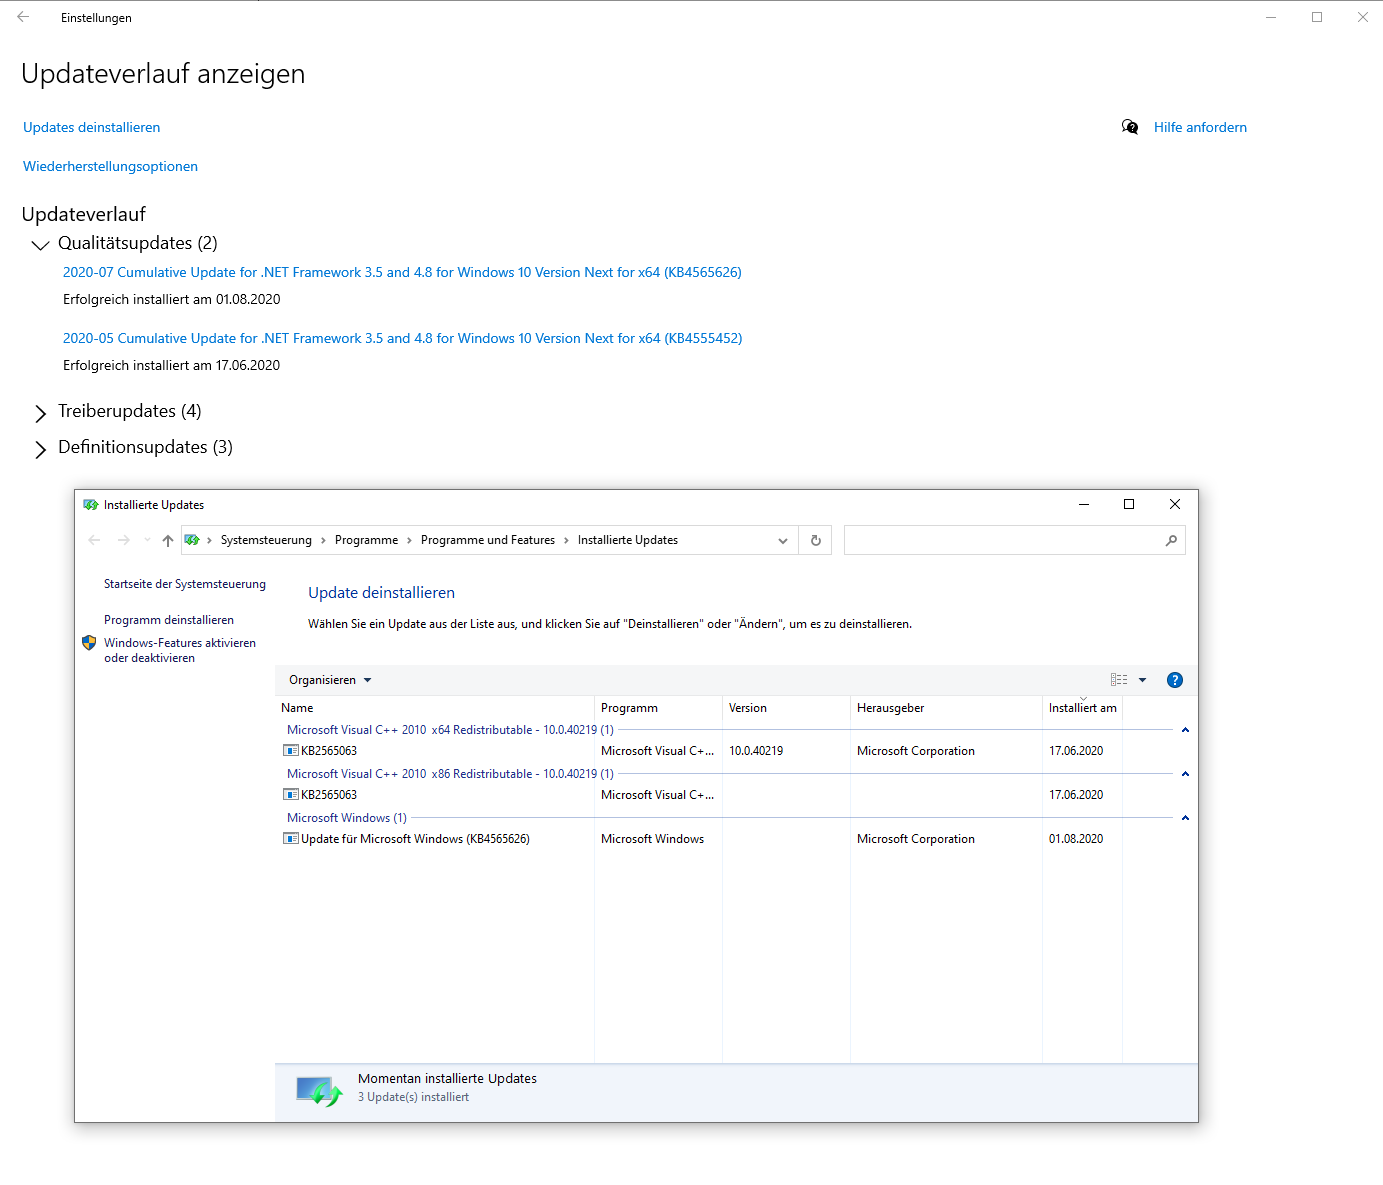Click Microsoft Corporation in the KB4565626 row
Image resolution: width=1383 pixels, height=1185 pixels.
tap(915, 839)
